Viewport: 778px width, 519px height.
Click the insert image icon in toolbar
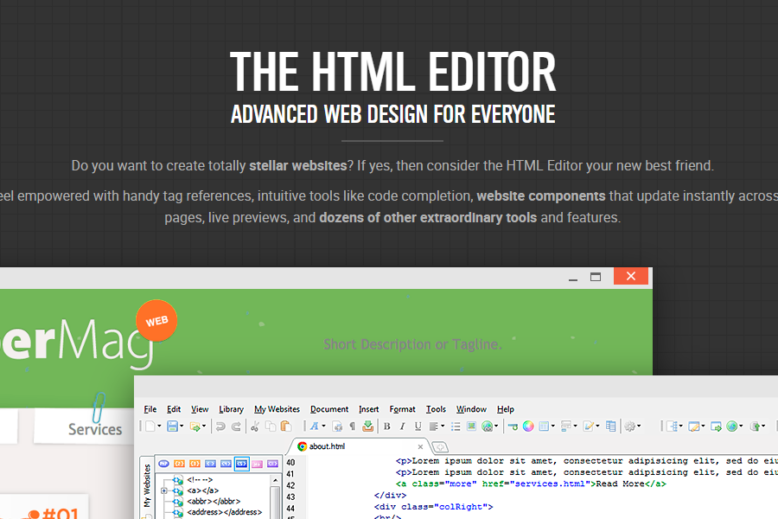point(471,426)
